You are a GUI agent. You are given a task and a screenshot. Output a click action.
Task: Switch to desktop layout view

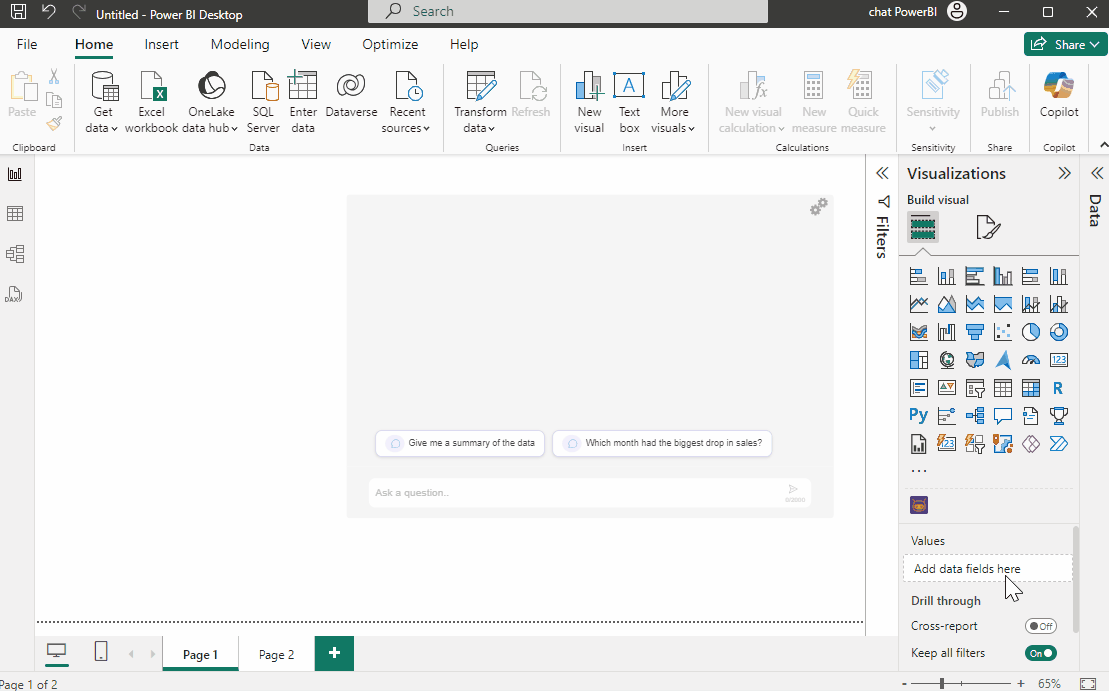coord(57,651)
